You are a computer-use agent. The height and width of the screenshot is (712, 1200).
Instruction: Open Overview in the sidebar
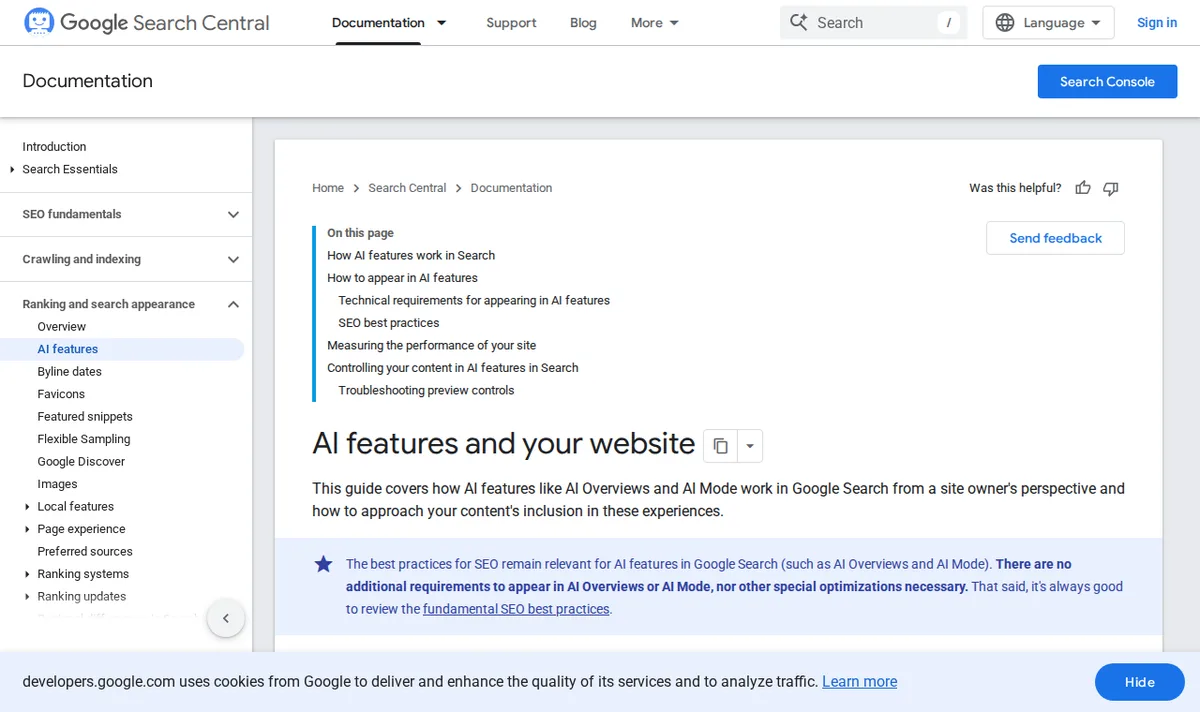pyautogui.click(x=62, y=326)
